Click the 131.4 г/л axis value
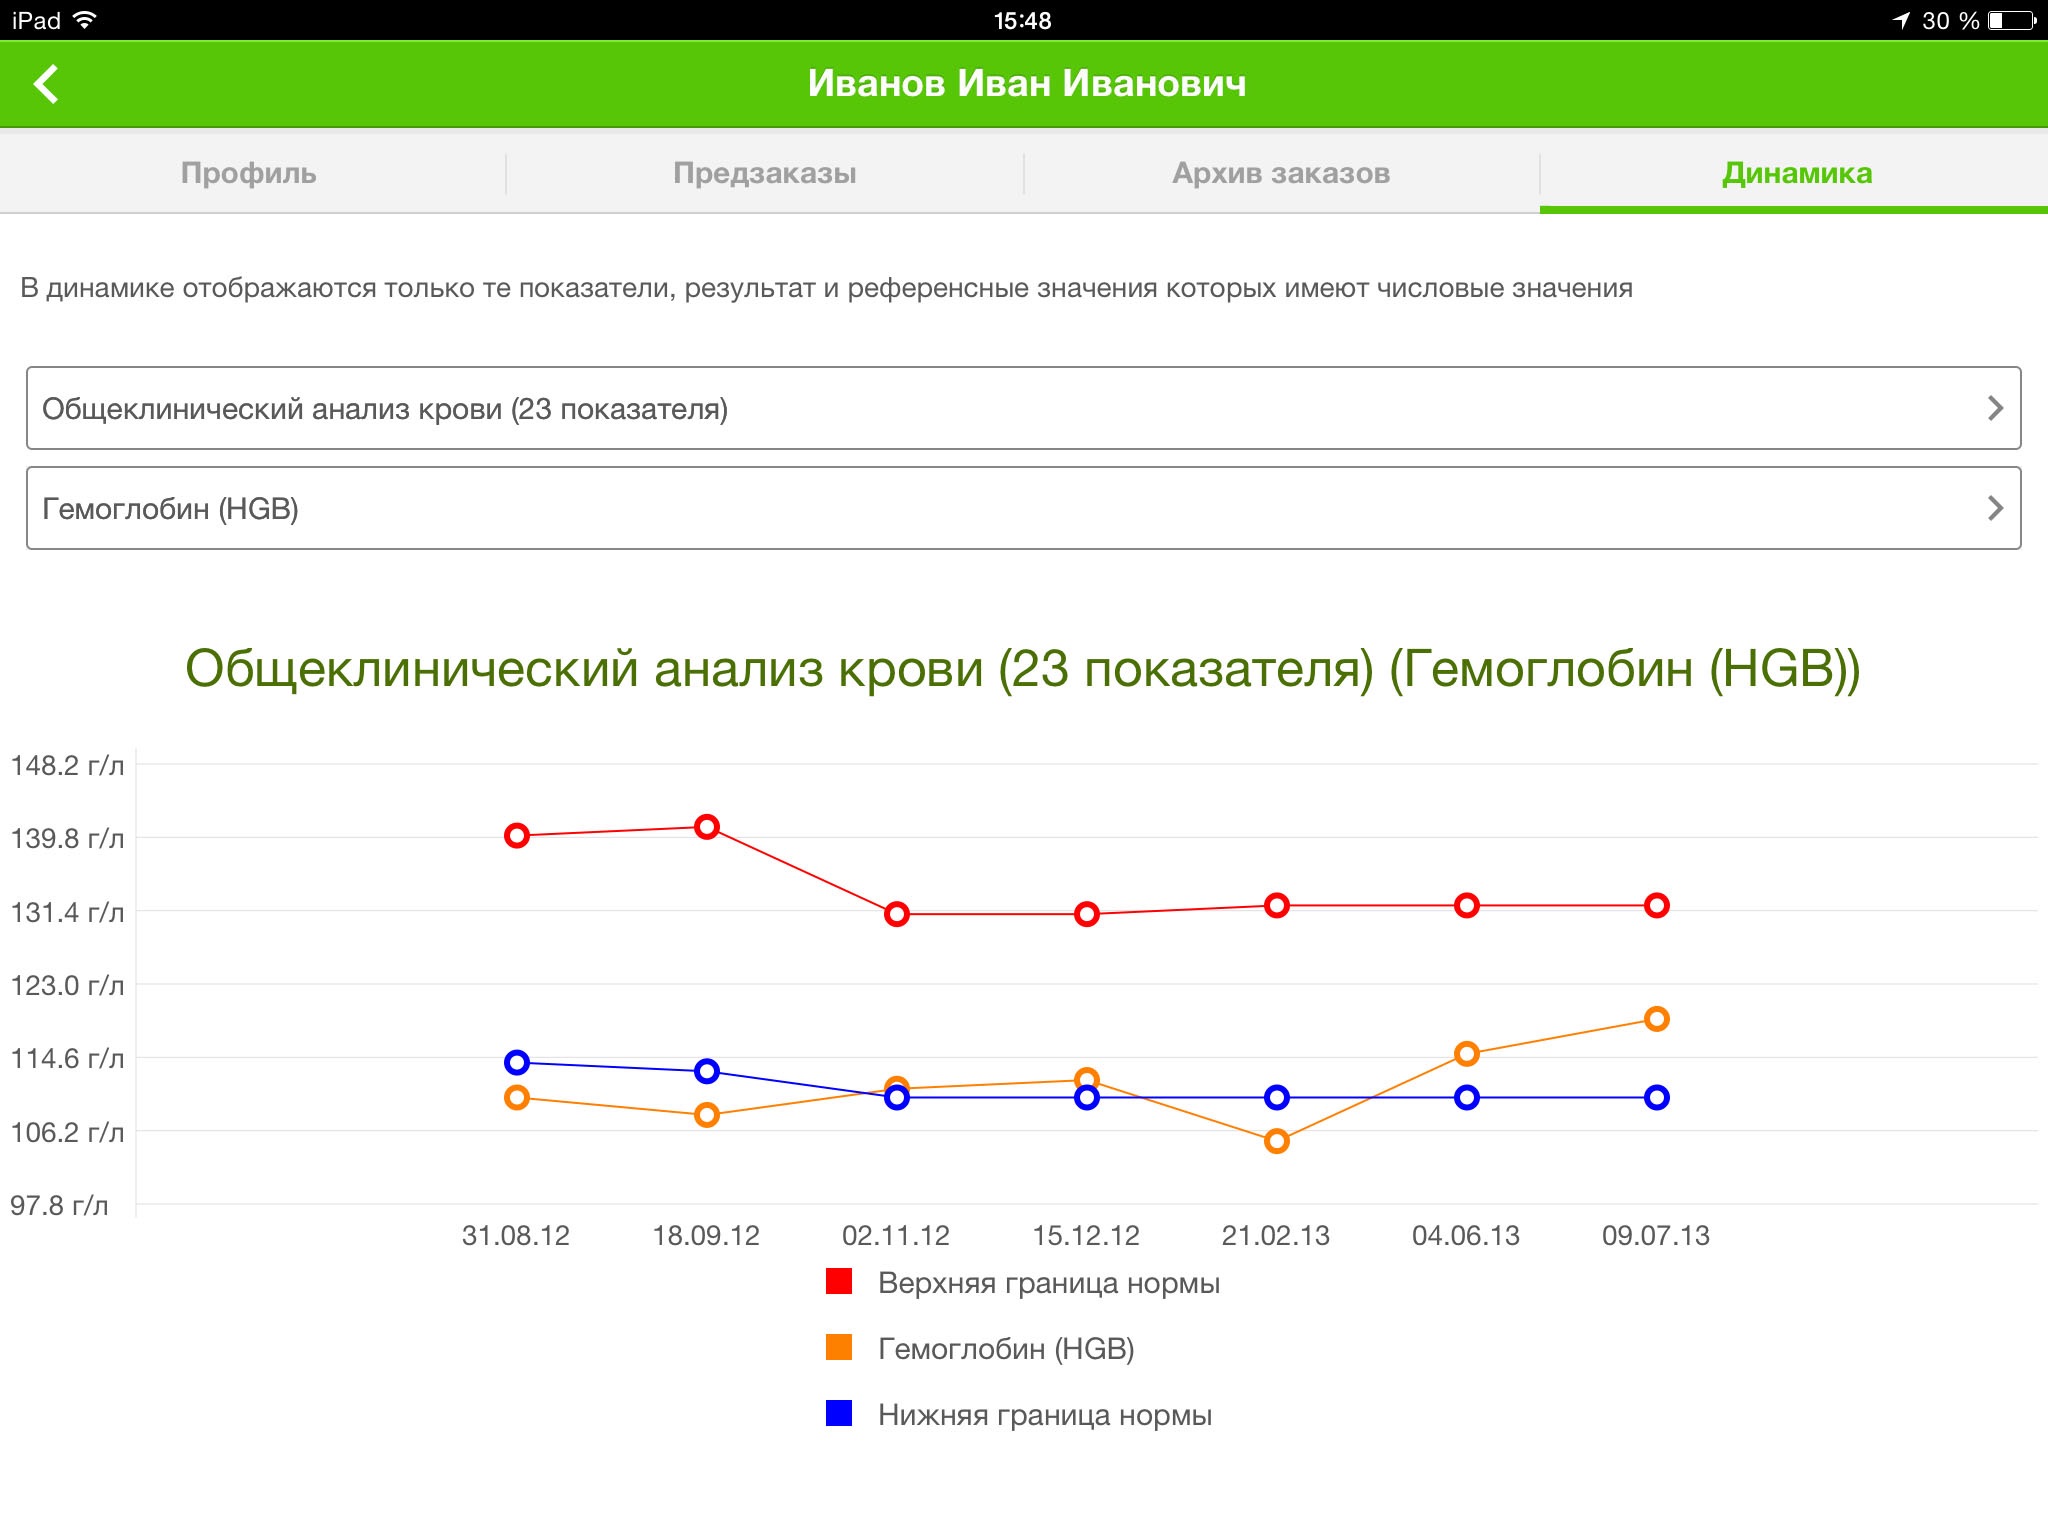Screen dimensions: 2048x1536 (68, 912)
